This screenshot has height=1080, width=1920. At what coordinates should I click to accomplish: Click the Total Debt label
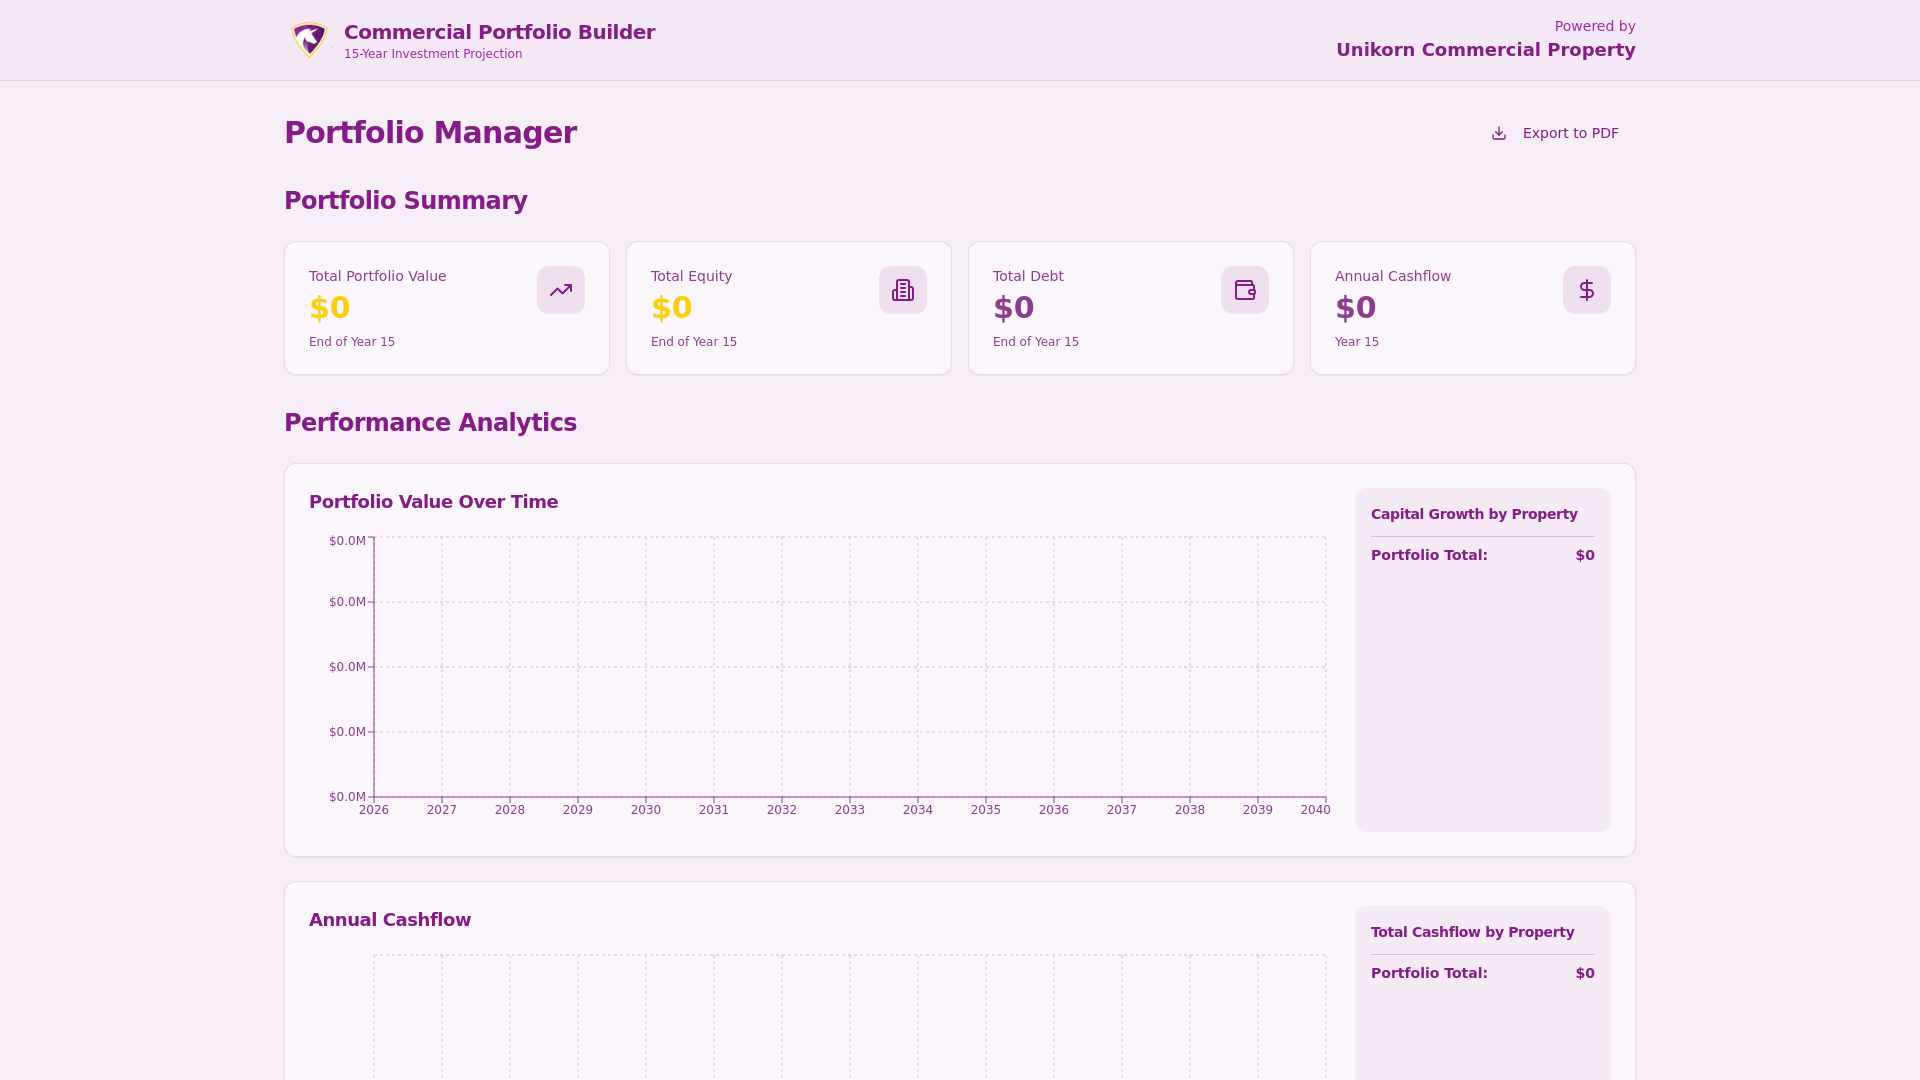point(1028,276)
